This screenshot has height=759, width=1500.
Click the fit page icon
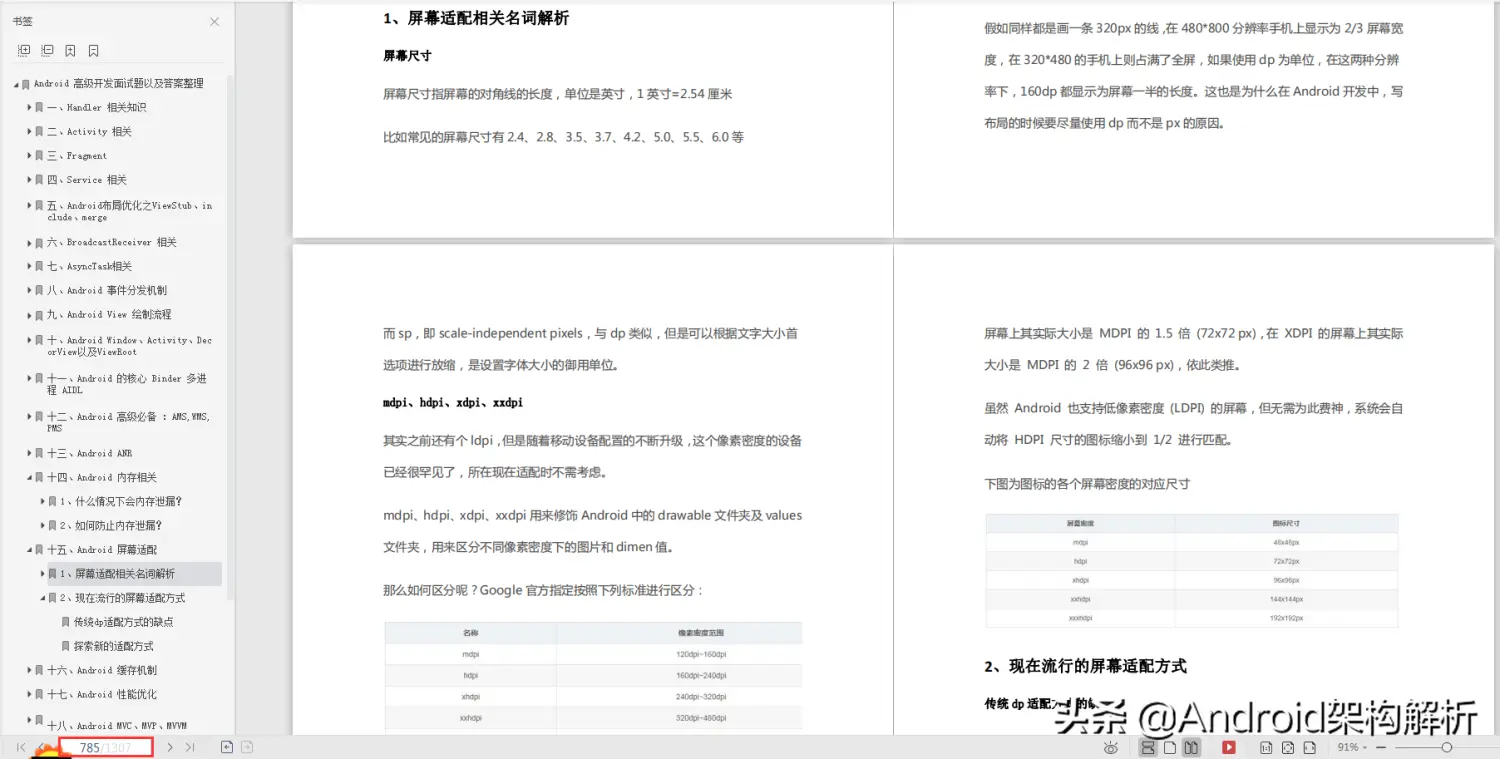tap(1288, 747)
